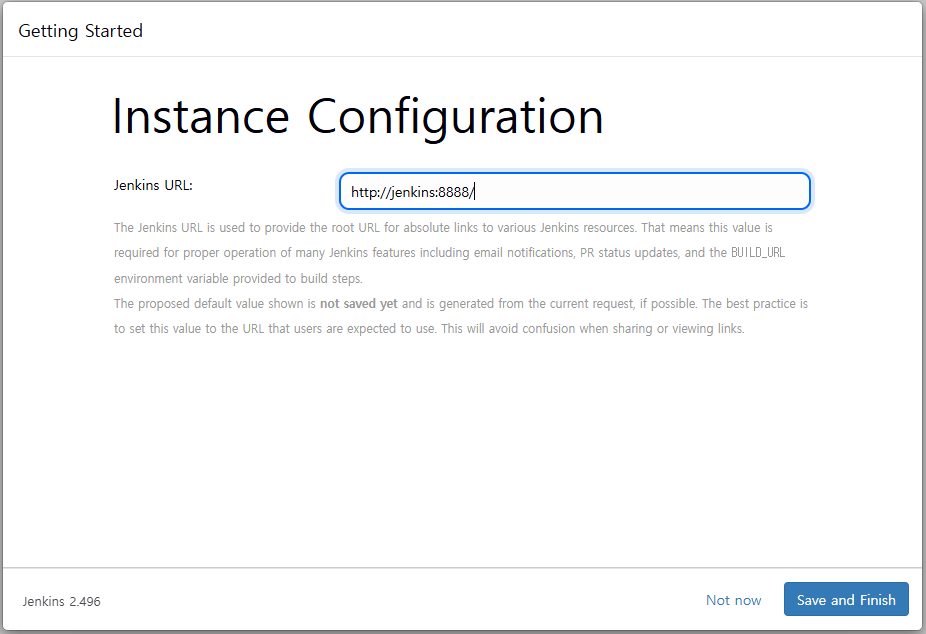Click Save and Finish button
926x634 pixels.
click(x=846, y=600)
